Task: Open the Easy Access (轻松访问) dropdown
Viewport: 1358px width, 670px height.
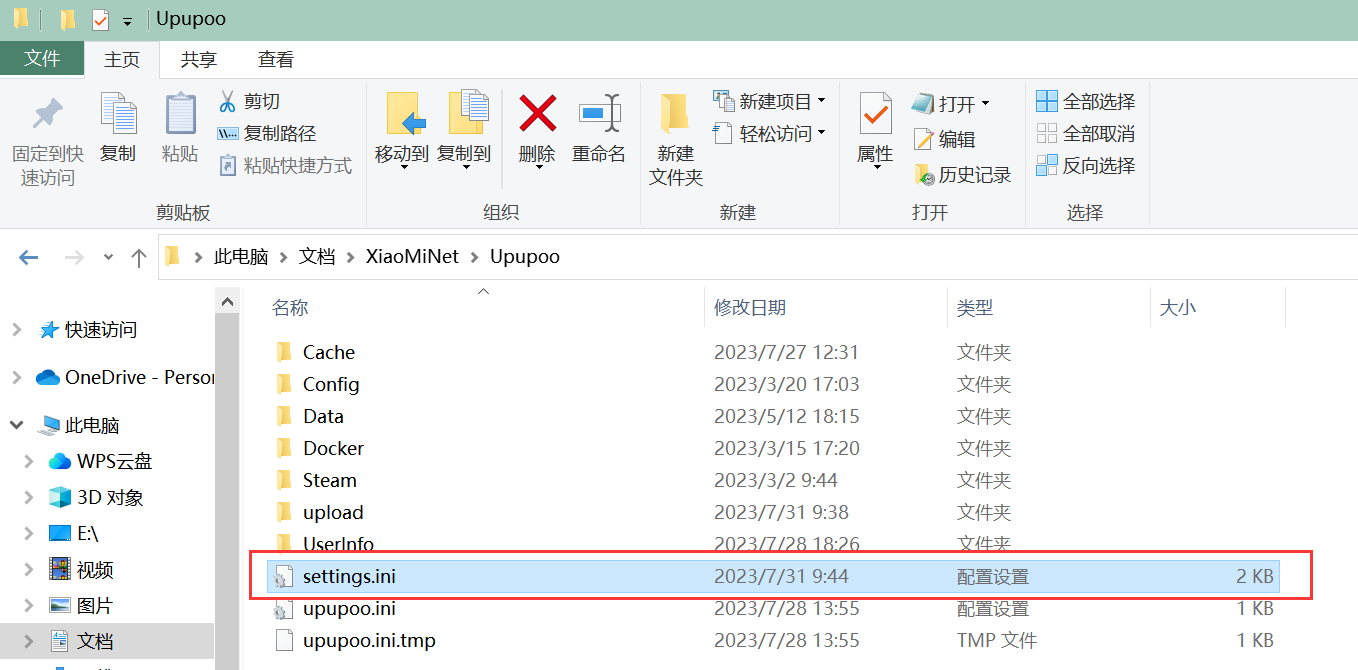Action: click(x=769, y=133)
